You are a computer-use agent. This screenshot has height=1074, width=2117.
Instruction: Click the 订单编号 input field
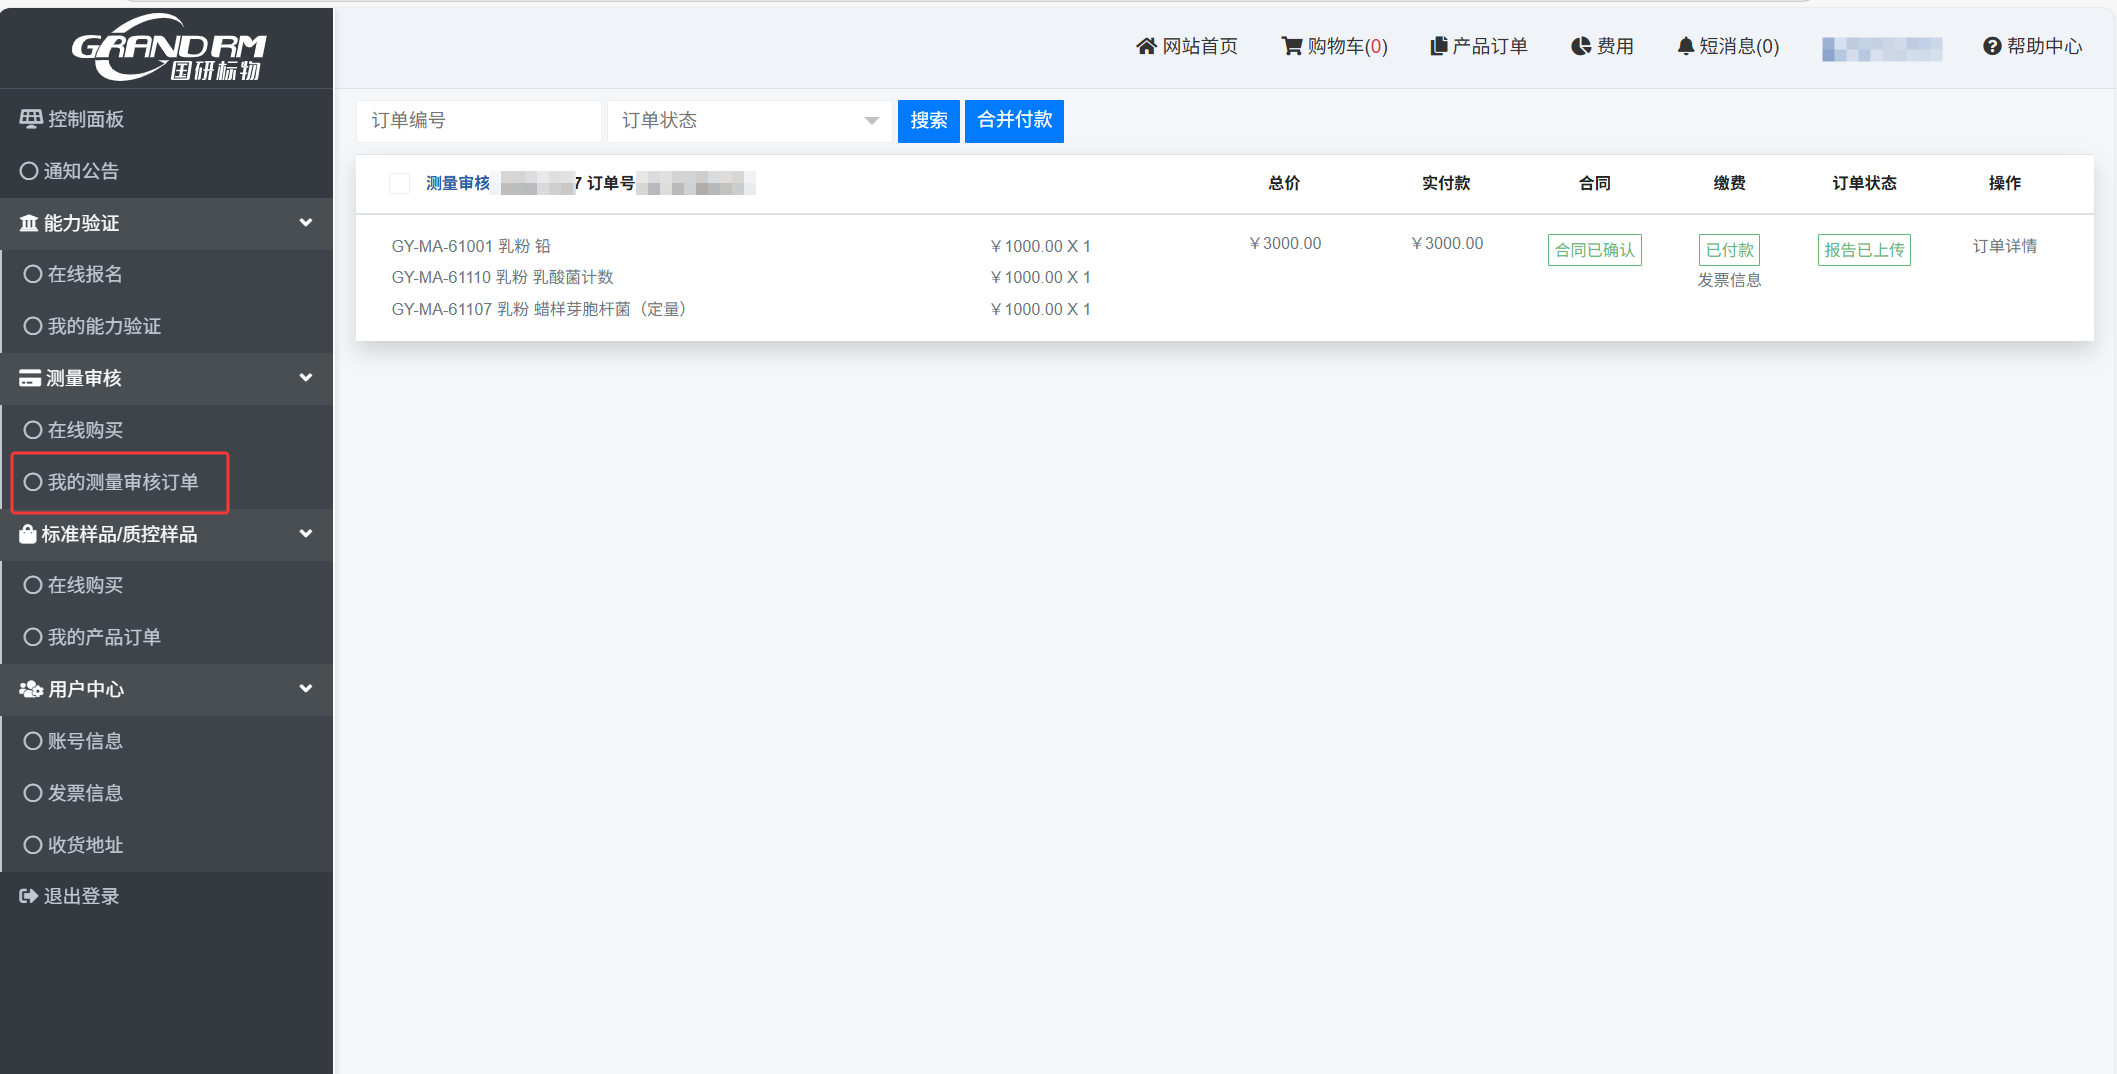[x=478, y=121]
